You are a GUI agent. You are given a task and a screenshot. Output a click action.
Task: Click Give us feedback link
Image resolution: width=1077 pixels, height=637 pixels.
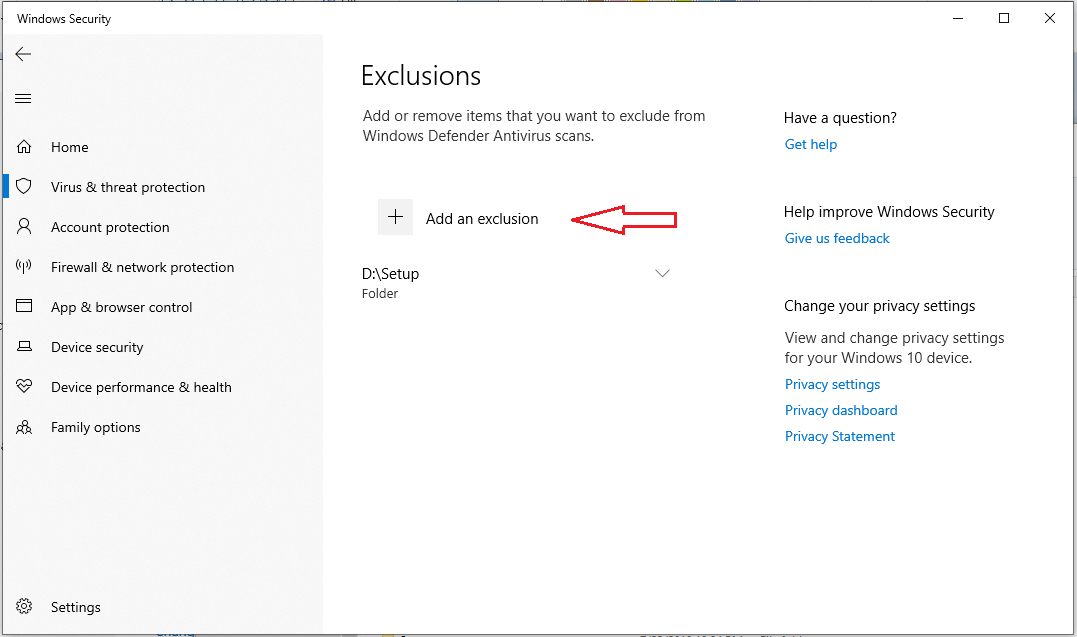point(837,238)
